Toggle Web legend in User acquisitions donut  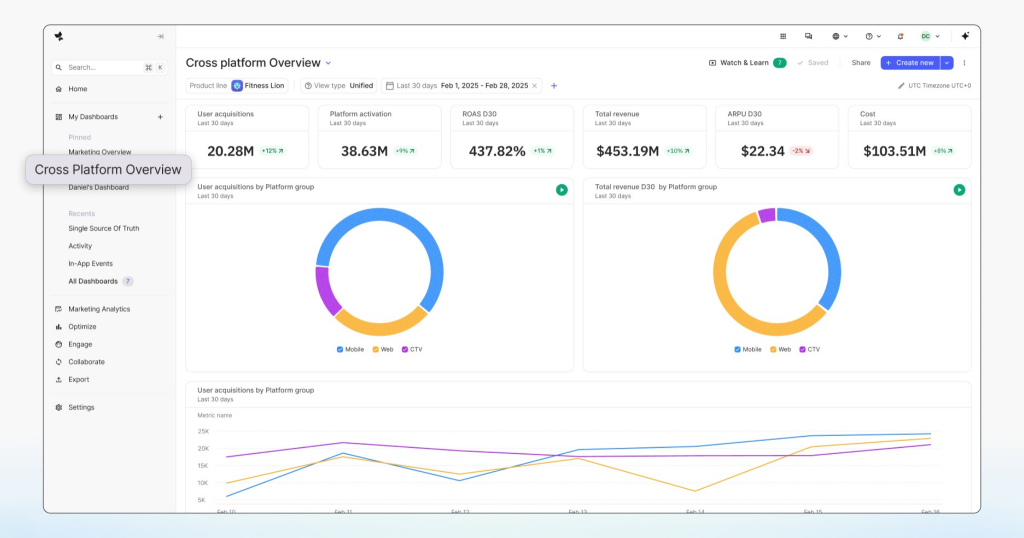click(x=383, y=349)
